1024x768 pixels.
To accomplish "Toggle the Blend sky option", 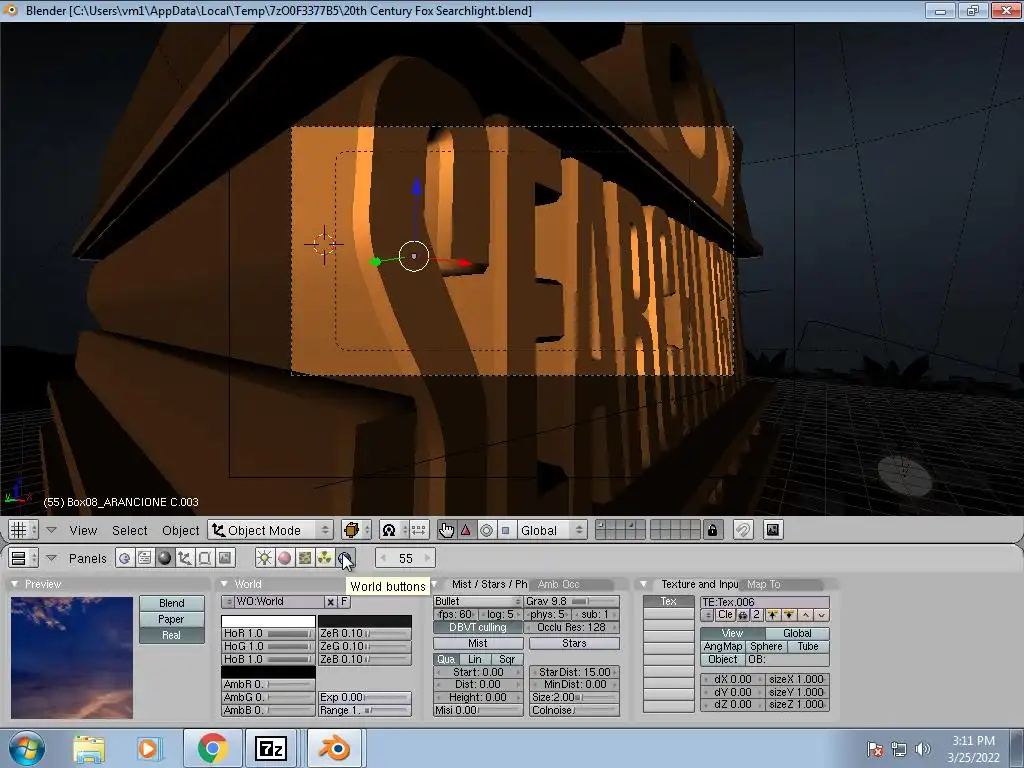I will 172,603.
